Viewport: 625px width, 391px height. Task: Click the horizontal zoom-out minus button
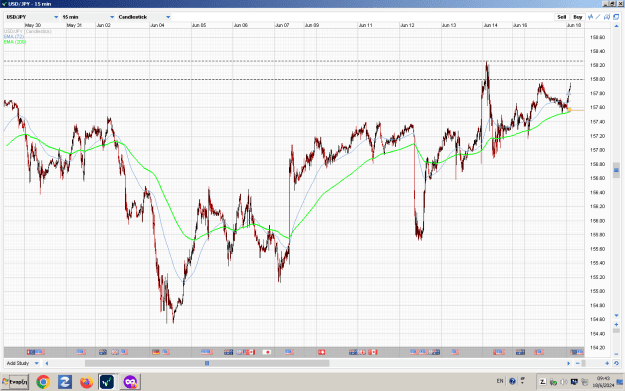(x=578, y=363)
